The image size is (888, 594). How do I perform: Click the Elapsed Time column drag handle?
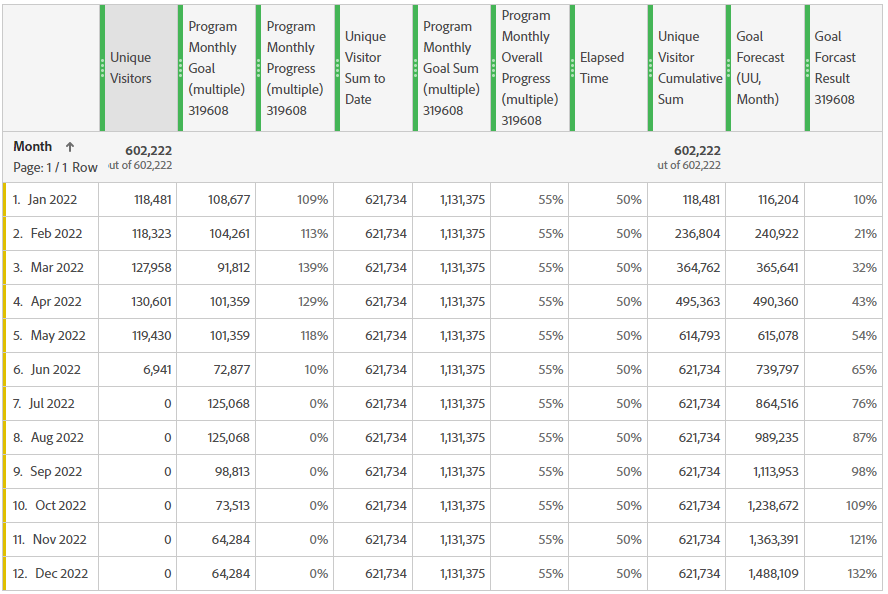click(x=573, y=68)
